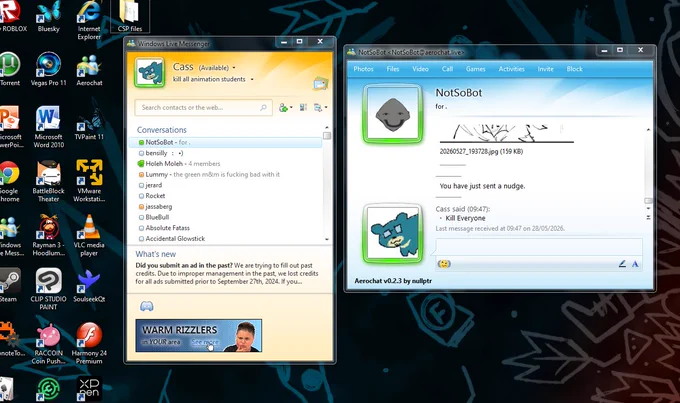680x403 pixels.
Task: Open the font letter A icon in chat
Action: [x=635, y=264]
